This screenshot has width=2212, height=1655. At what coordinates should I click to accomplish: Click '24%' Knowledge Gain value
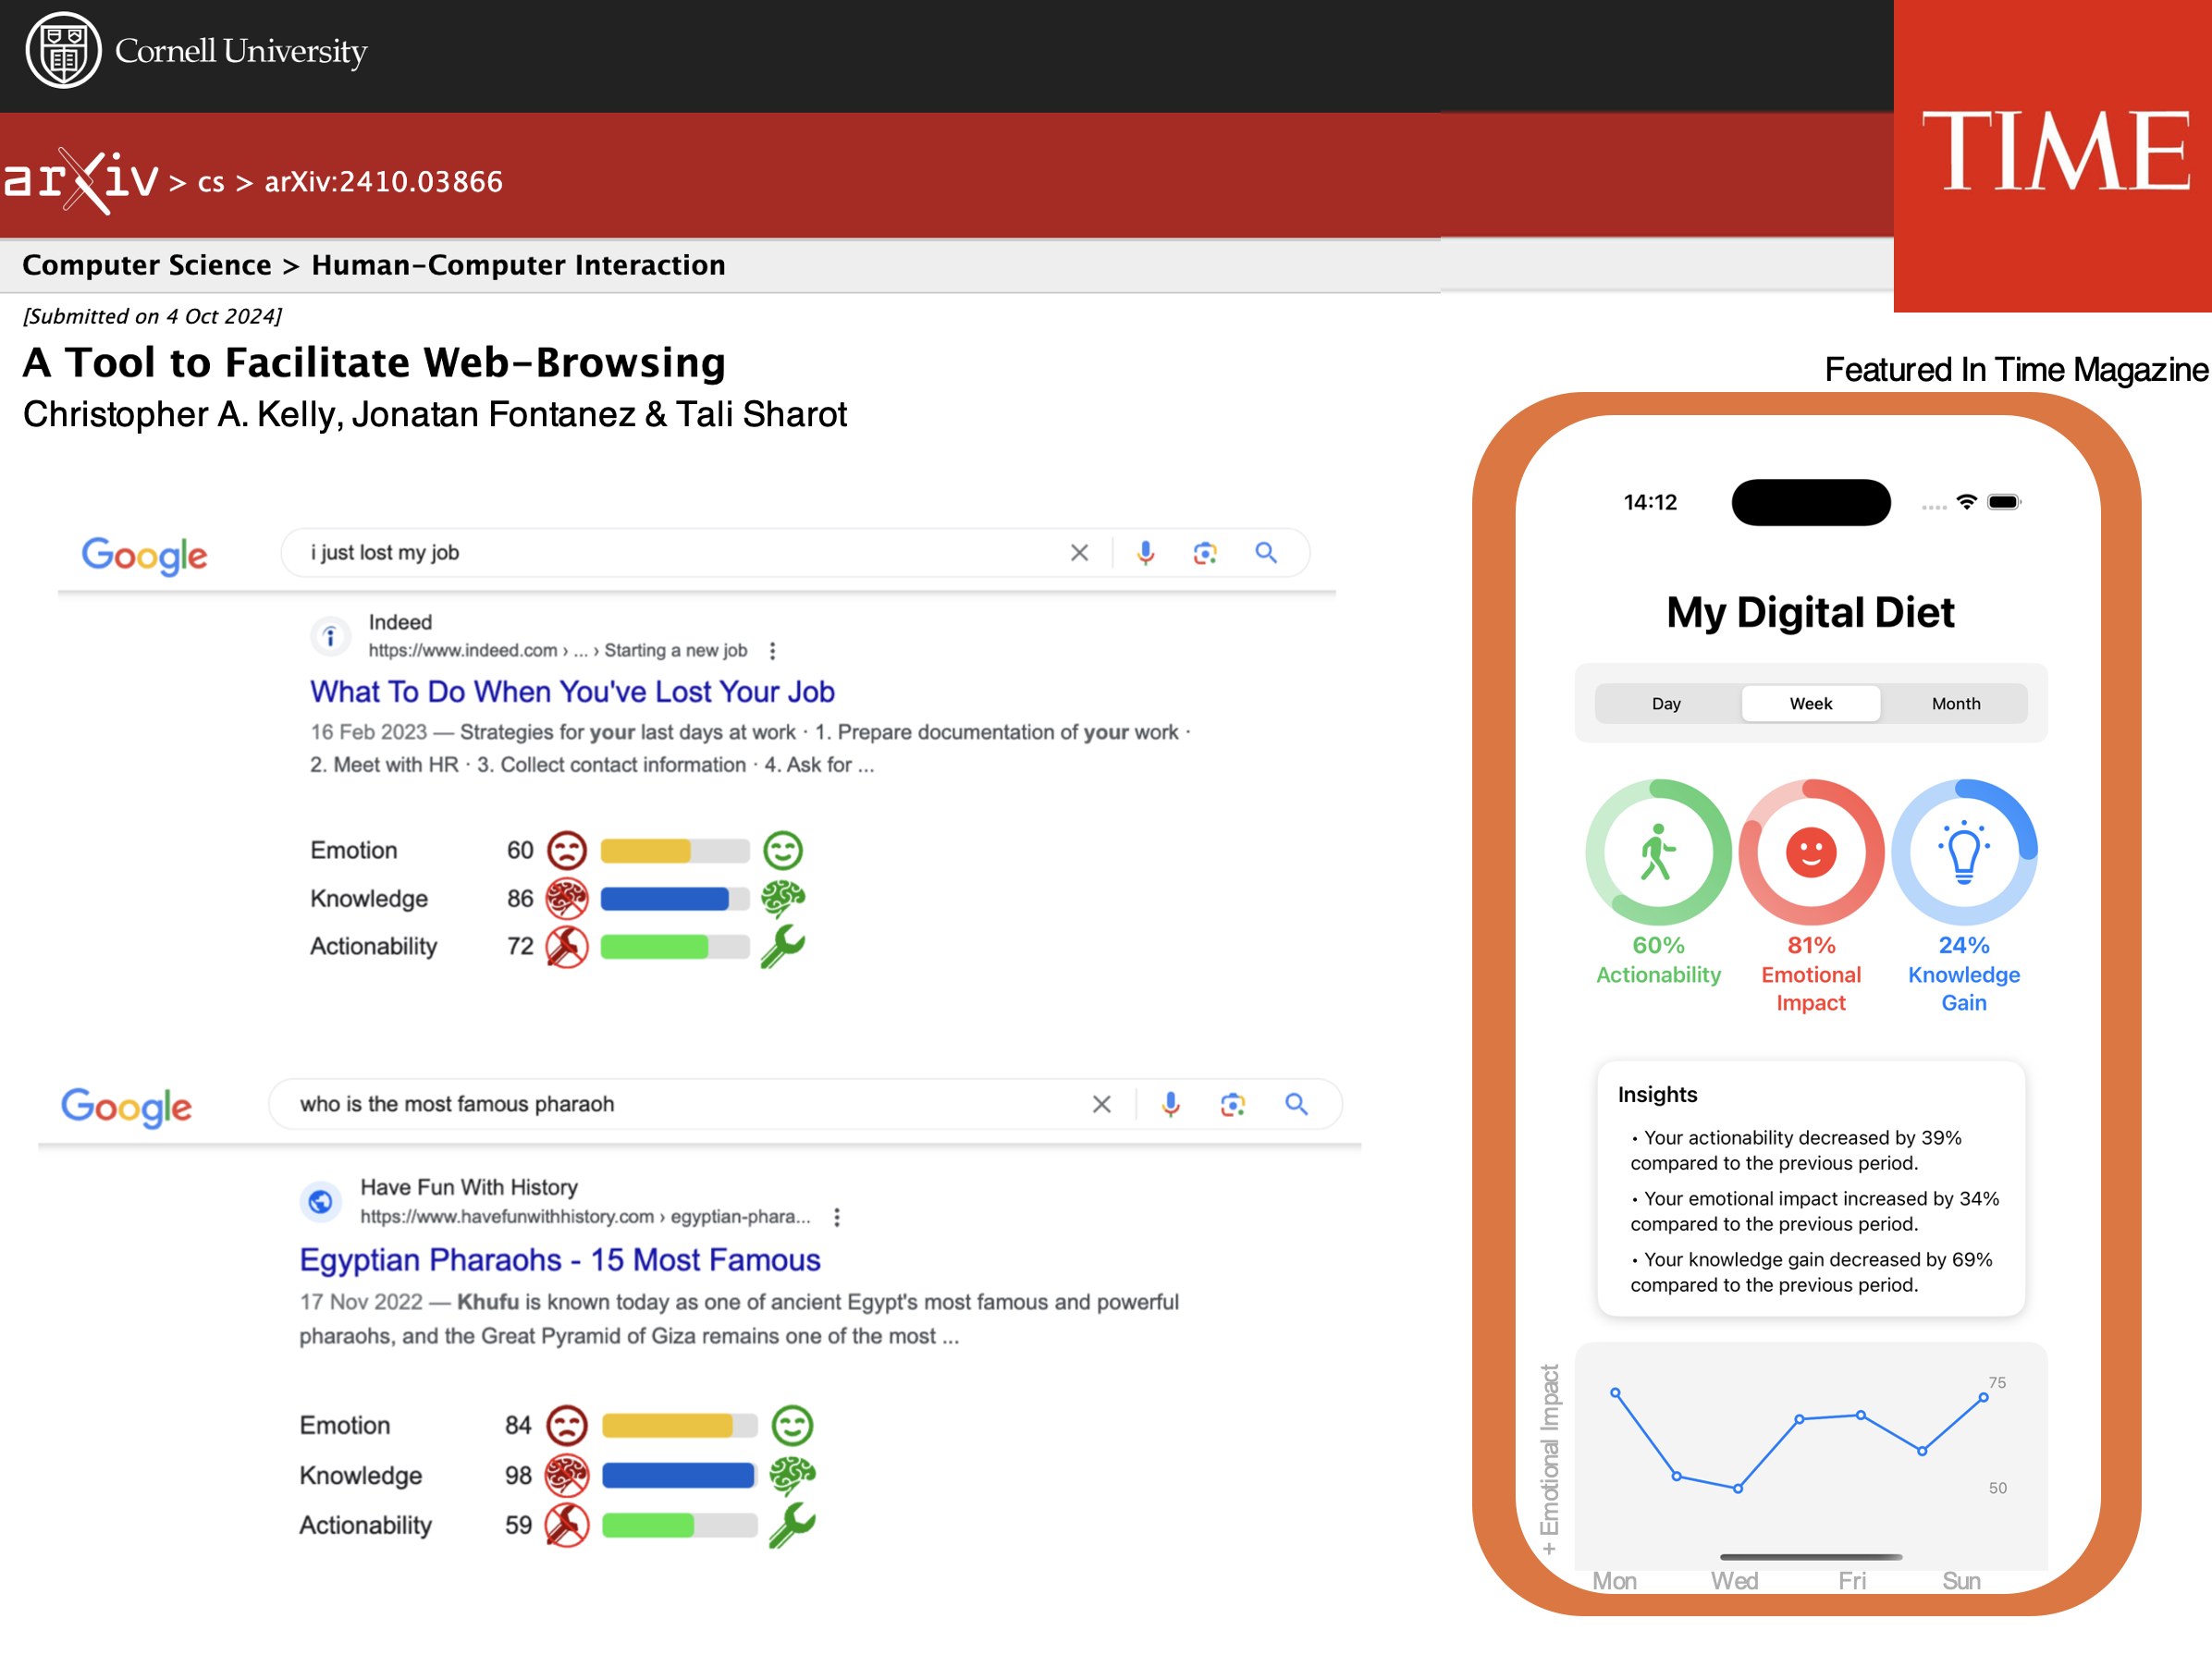(x=1964, y=945)
